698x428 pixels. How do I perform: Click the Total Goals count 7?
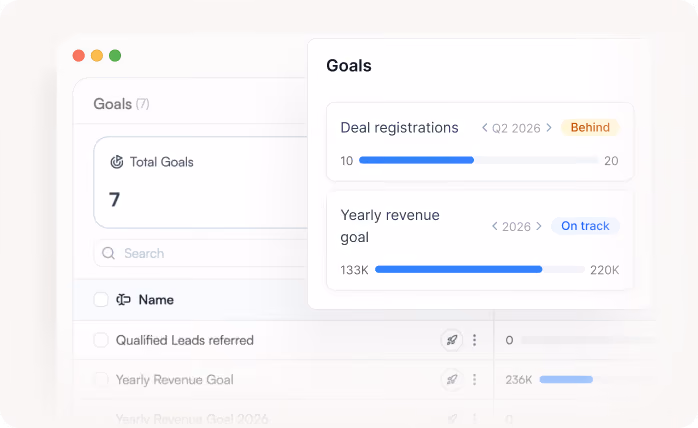click(114, 200)
